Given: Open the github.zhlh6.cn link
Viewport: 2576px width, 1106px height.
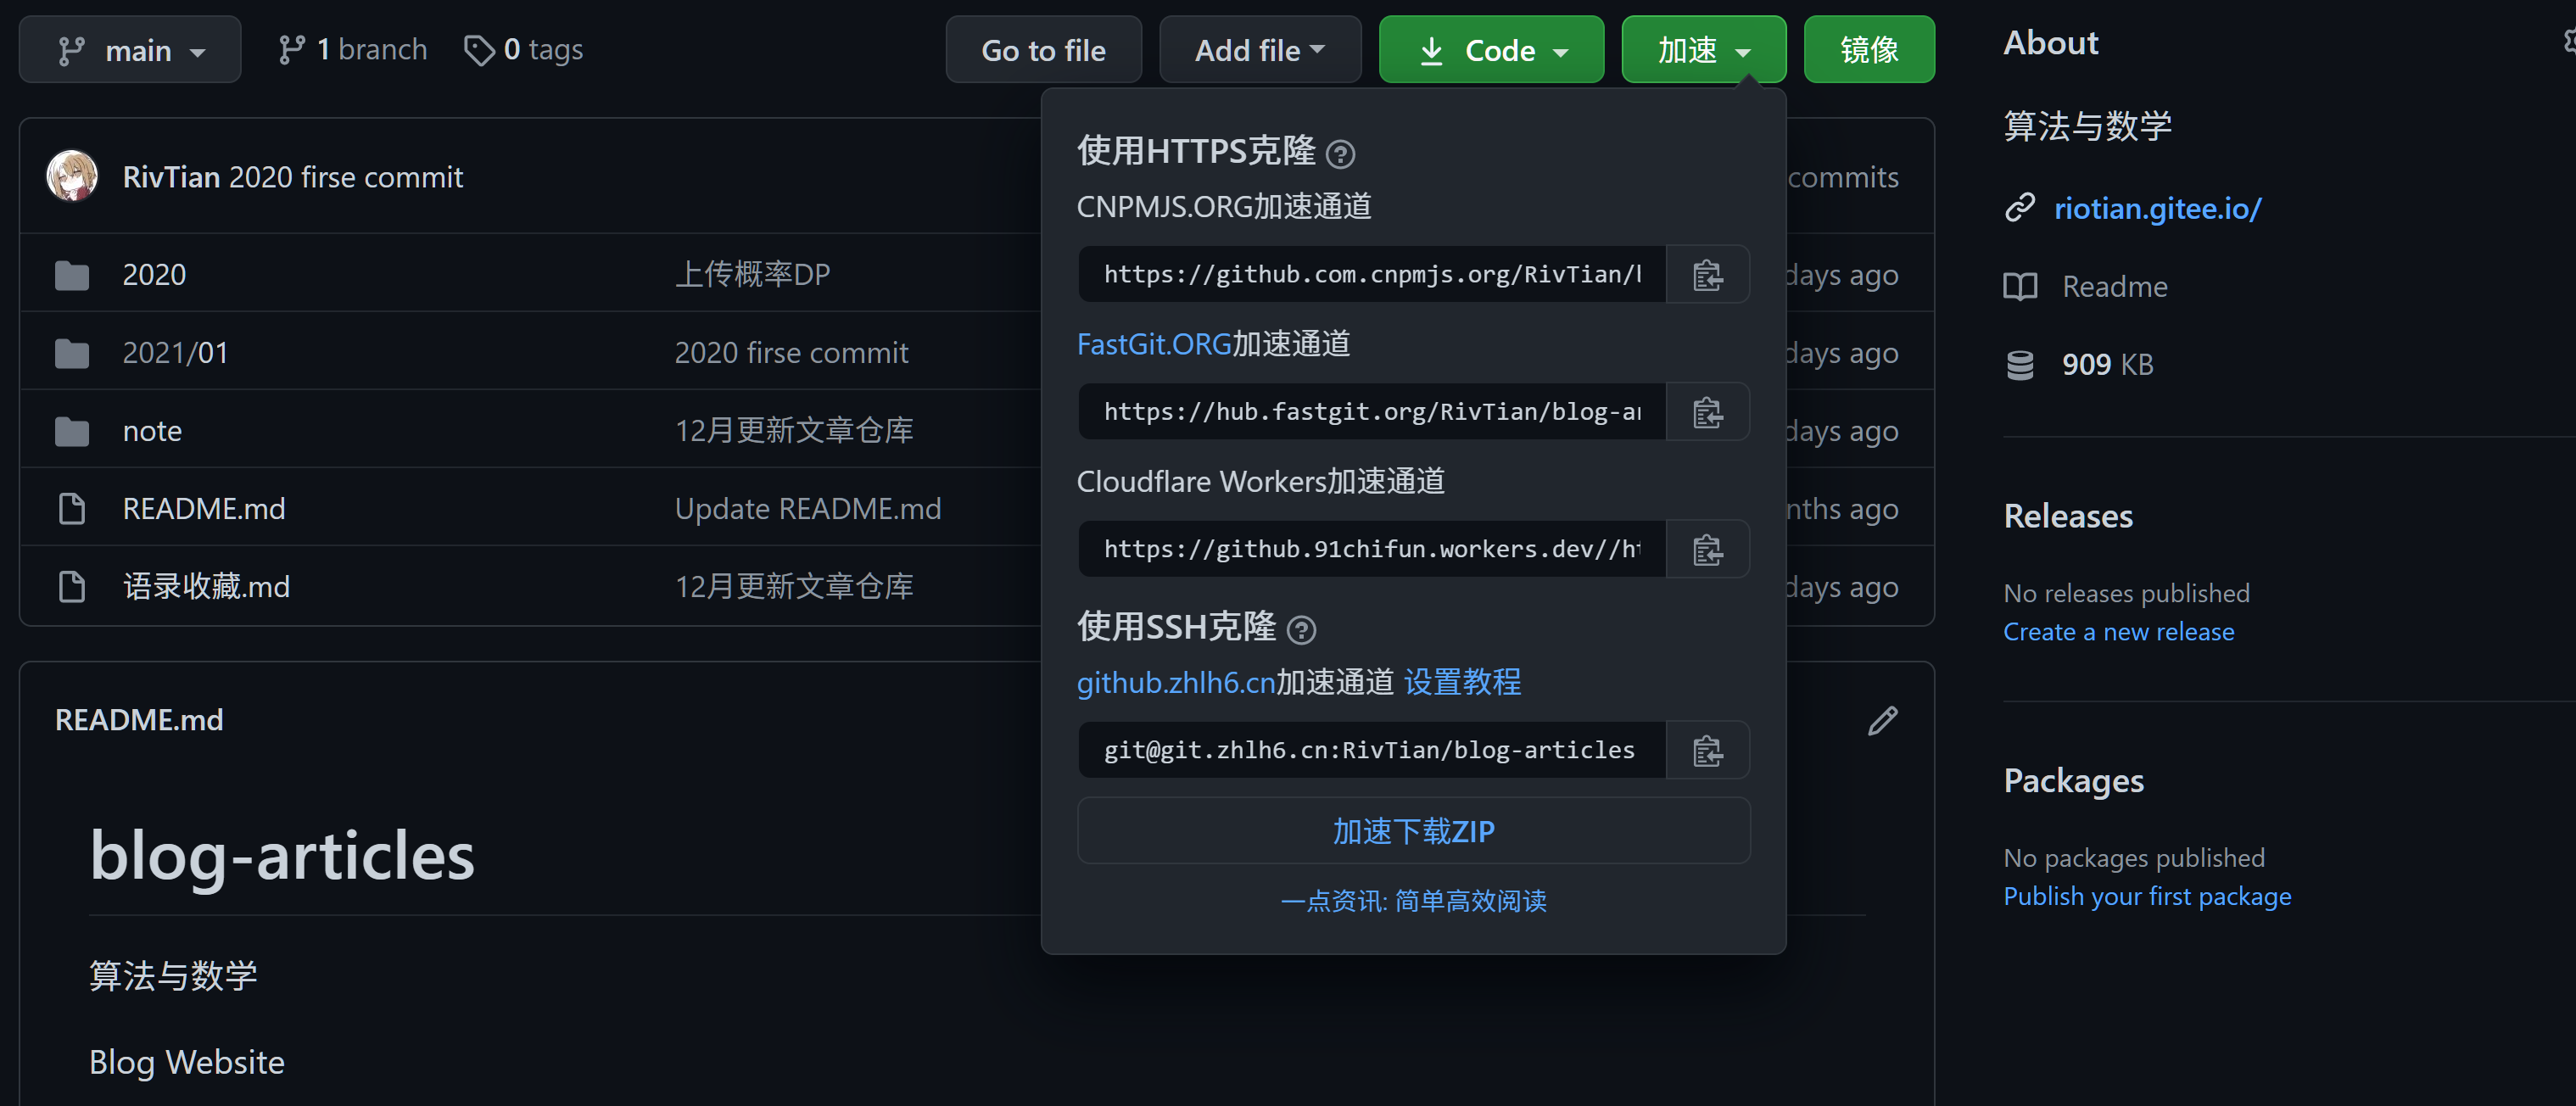Looking at the screenshot, I should point(1176,683).
